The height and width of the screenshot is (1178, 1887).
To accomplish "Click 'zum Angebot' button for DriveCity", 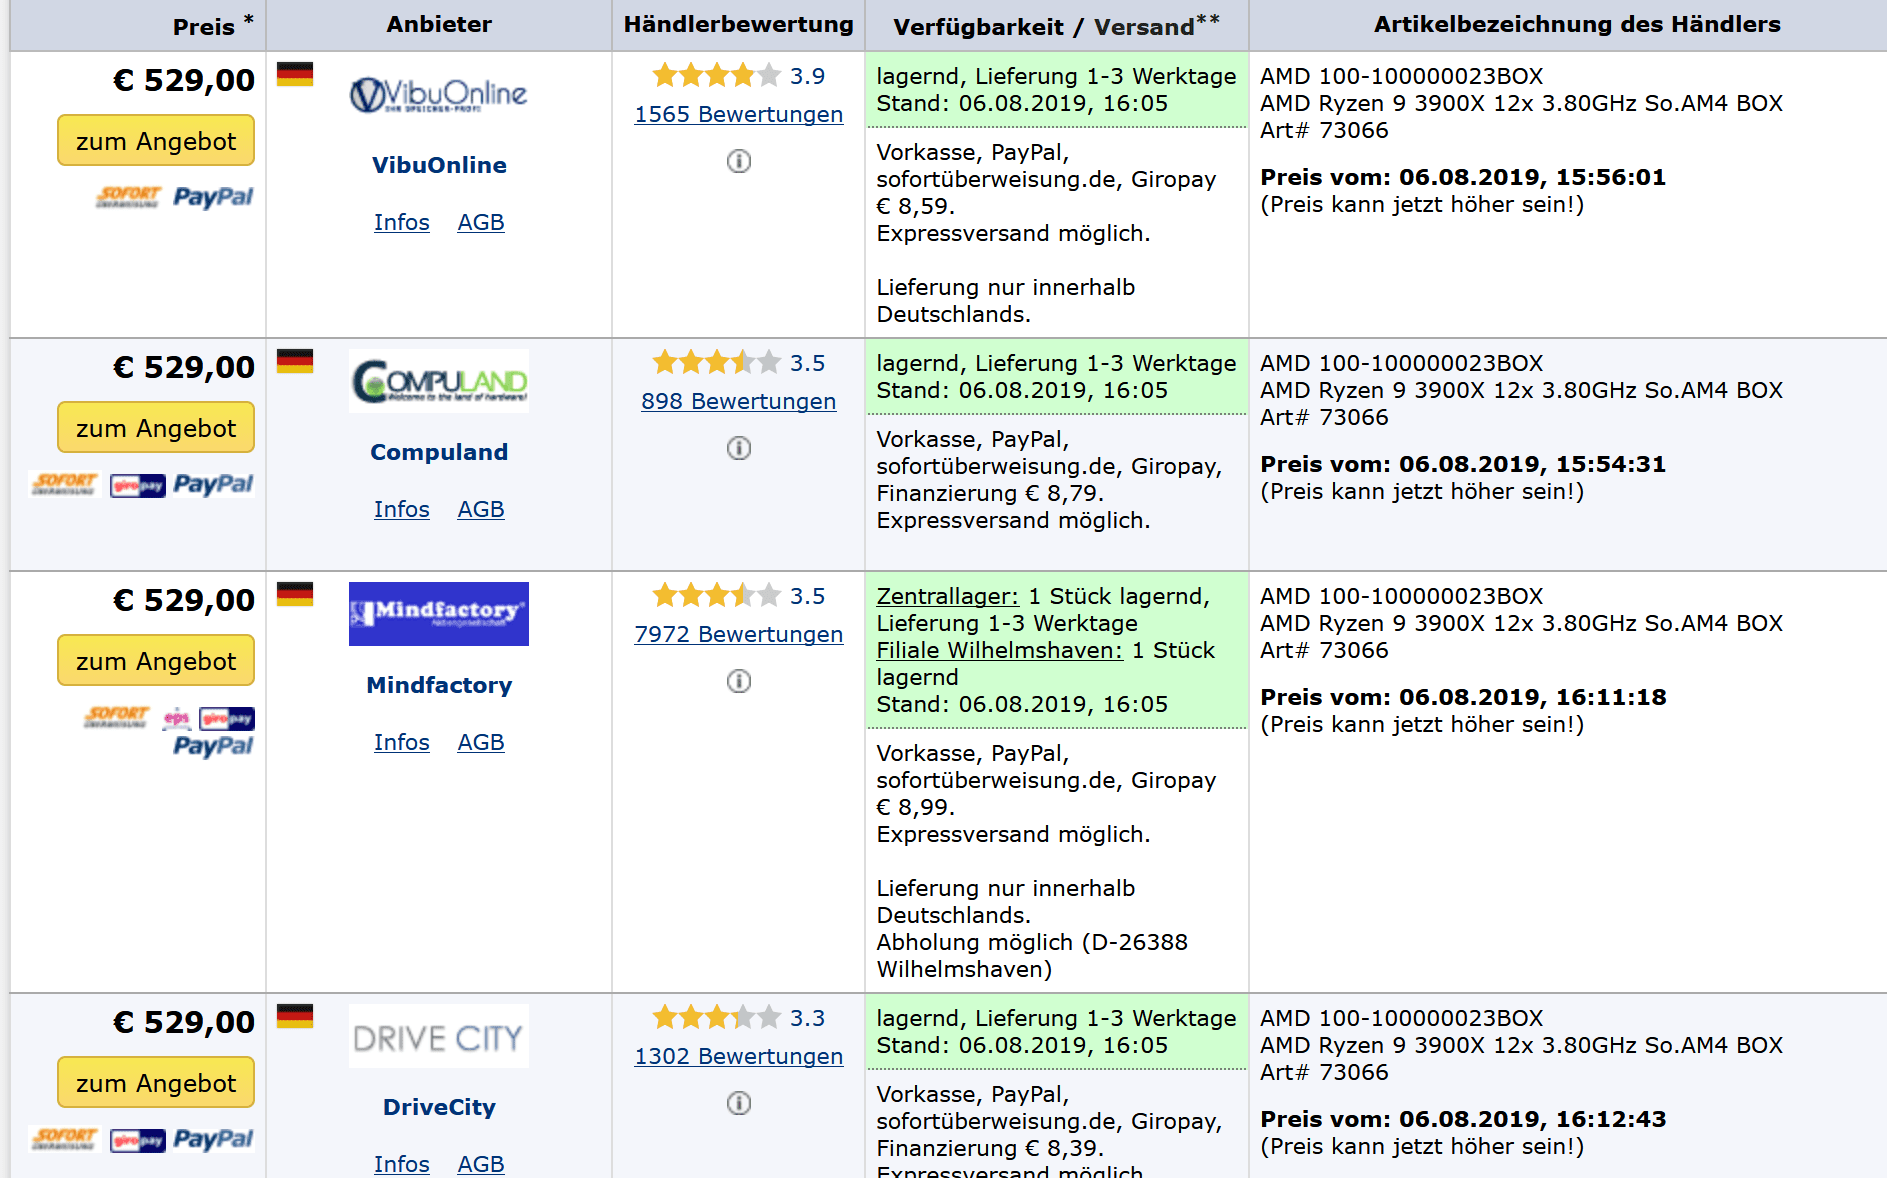I will tap(156, 1083).
